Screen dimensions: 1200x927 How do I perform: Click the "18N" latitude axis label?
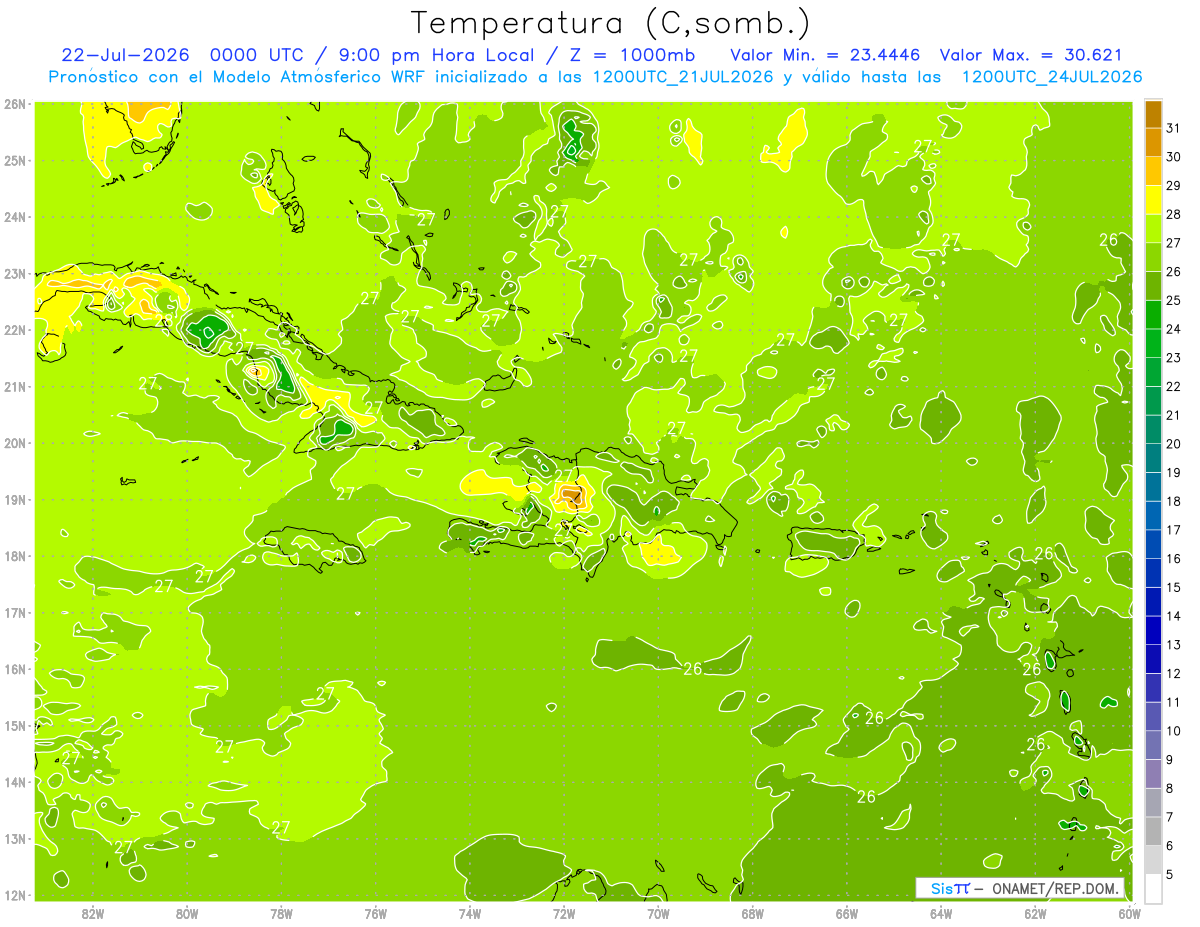click(x=14, y=556)
